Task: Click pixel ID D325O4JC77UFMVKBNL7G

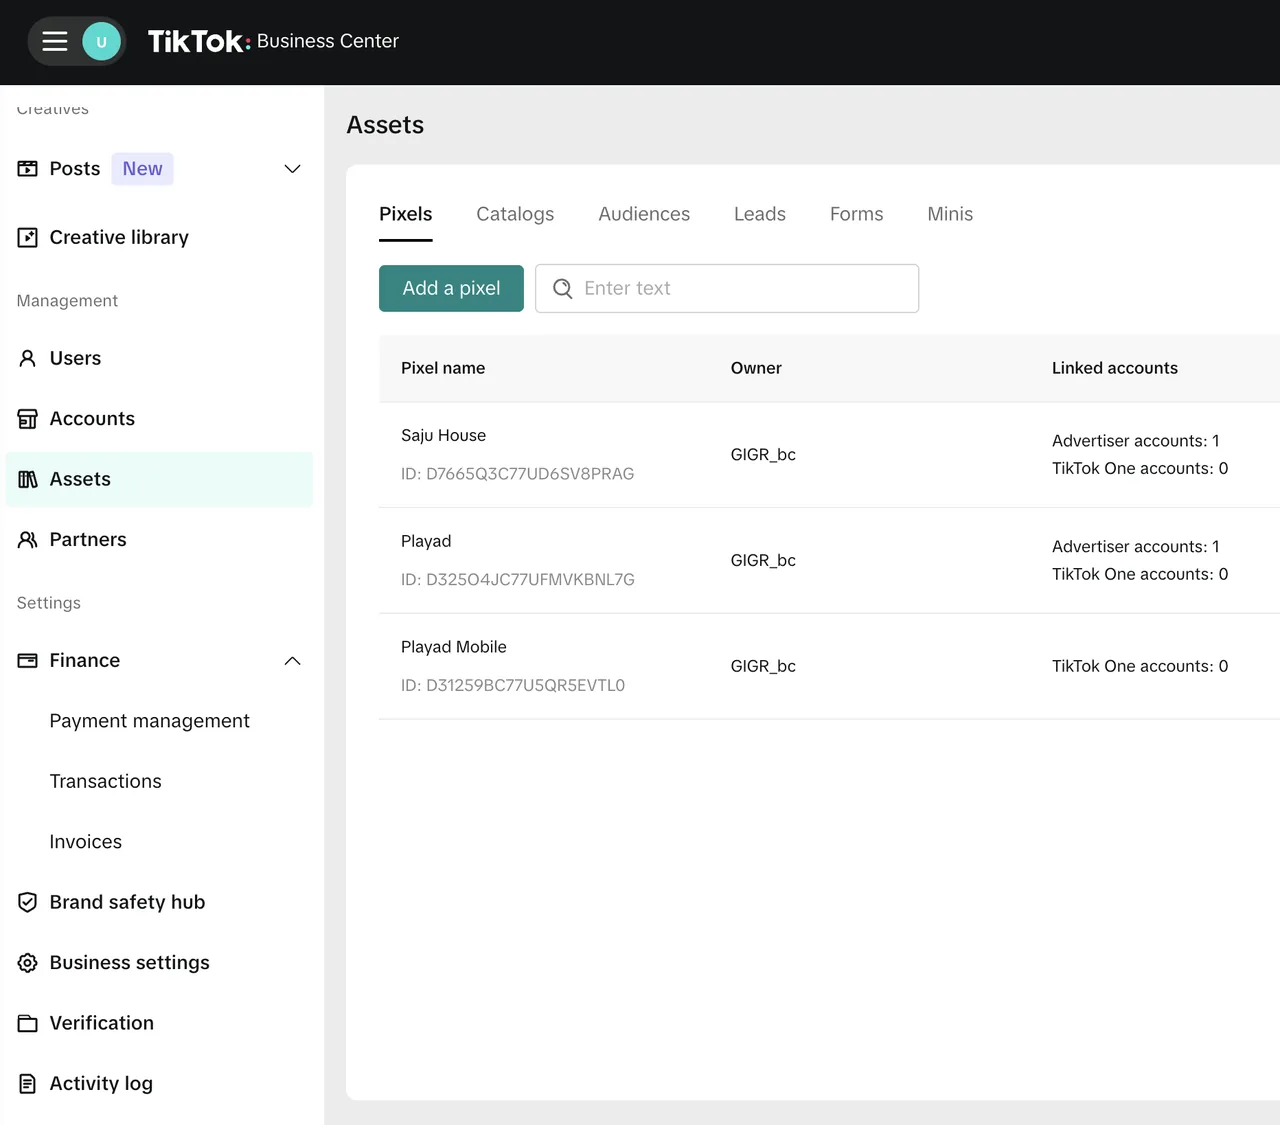Action: click(518, 580)
